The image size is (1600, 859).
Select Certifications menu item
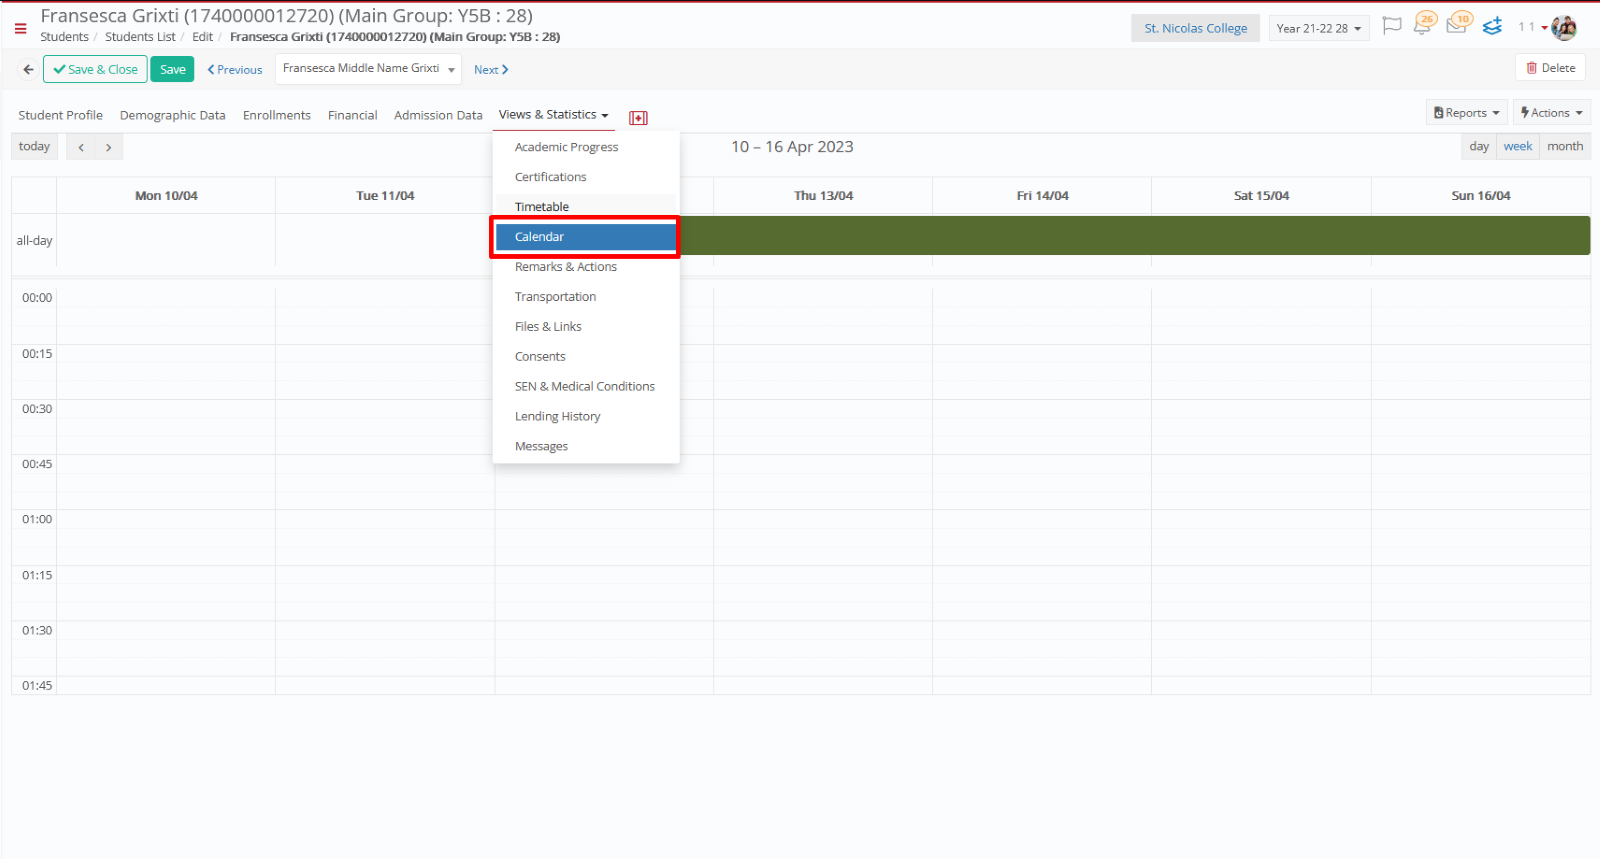(x=586, y=177)
